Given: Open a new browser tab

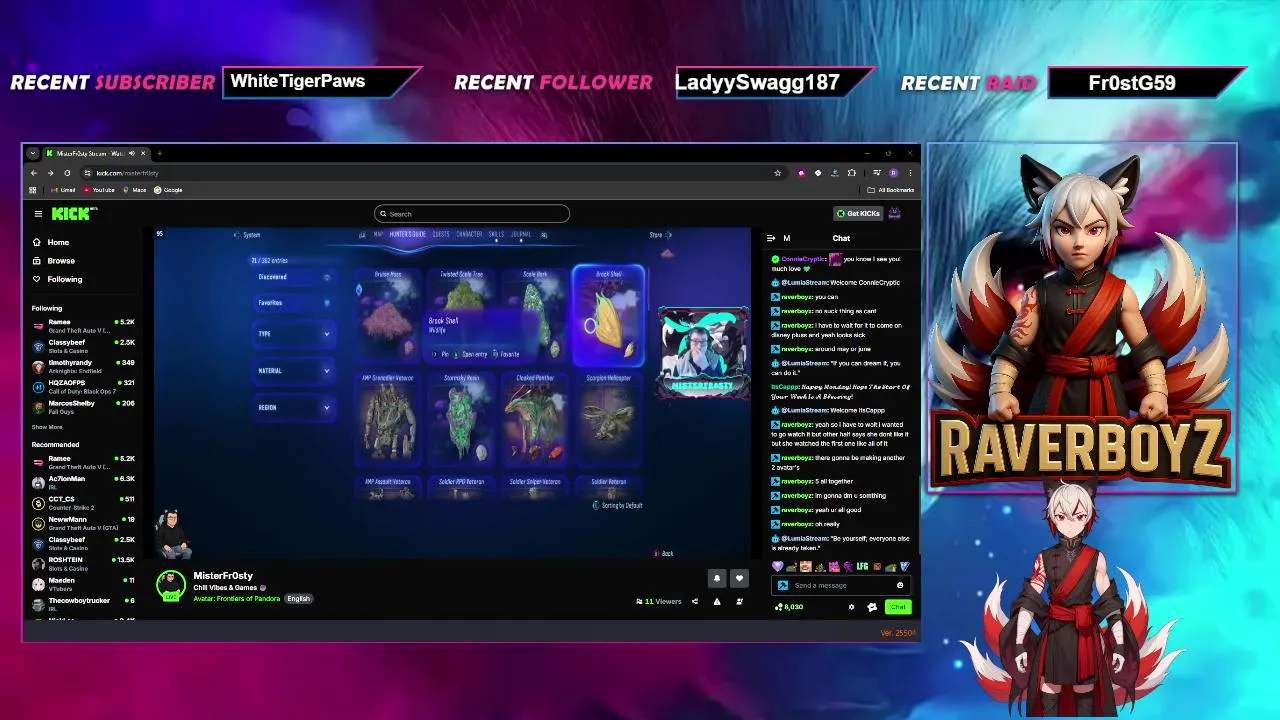Looking at the screenshot, I should point(159,153).
